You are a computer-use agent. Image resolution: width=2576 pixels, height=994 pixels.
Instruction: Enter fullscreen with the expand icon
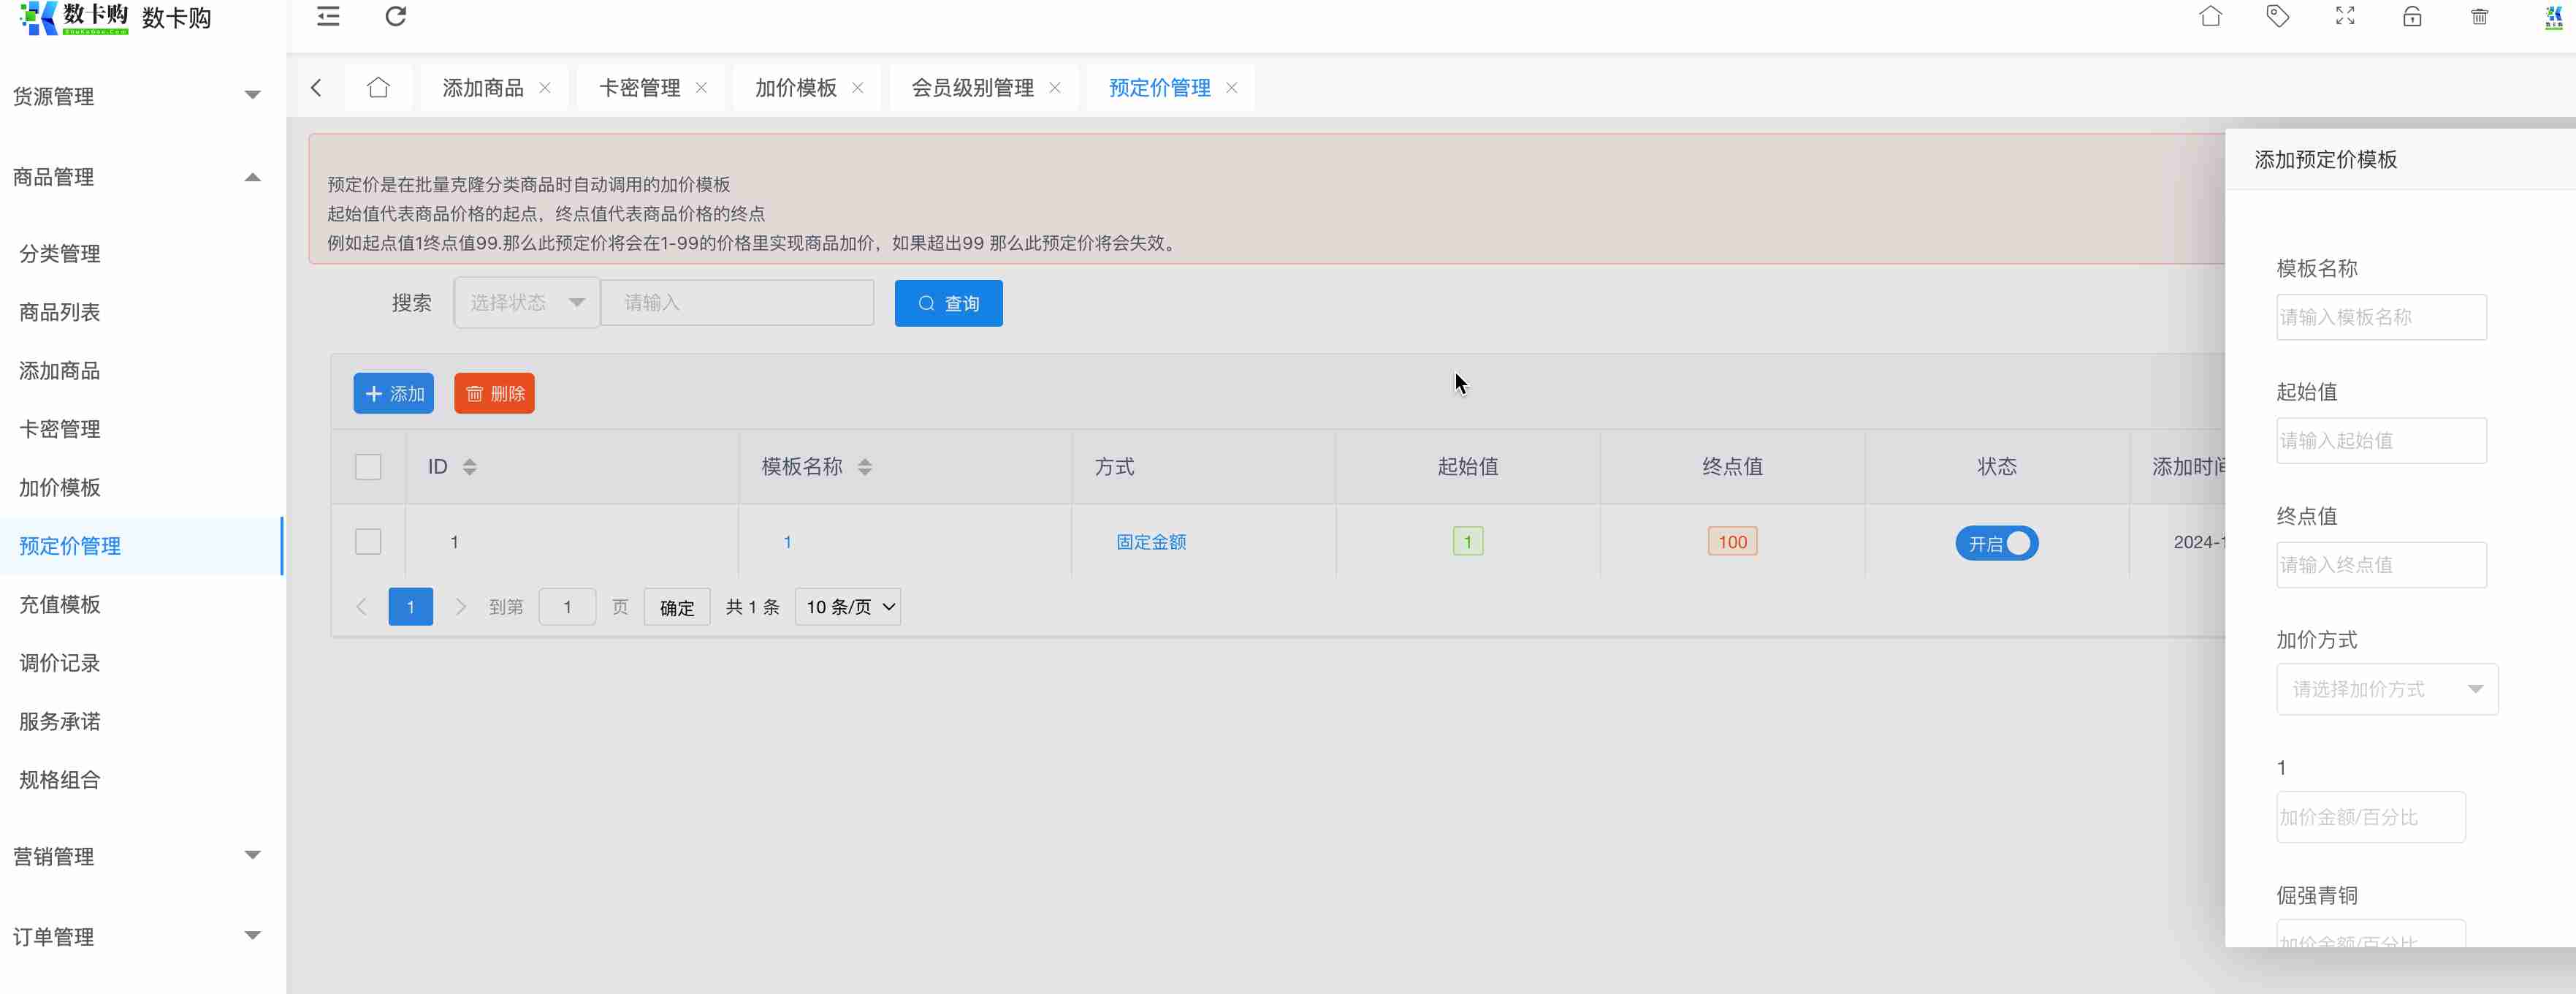(2345, 17)
